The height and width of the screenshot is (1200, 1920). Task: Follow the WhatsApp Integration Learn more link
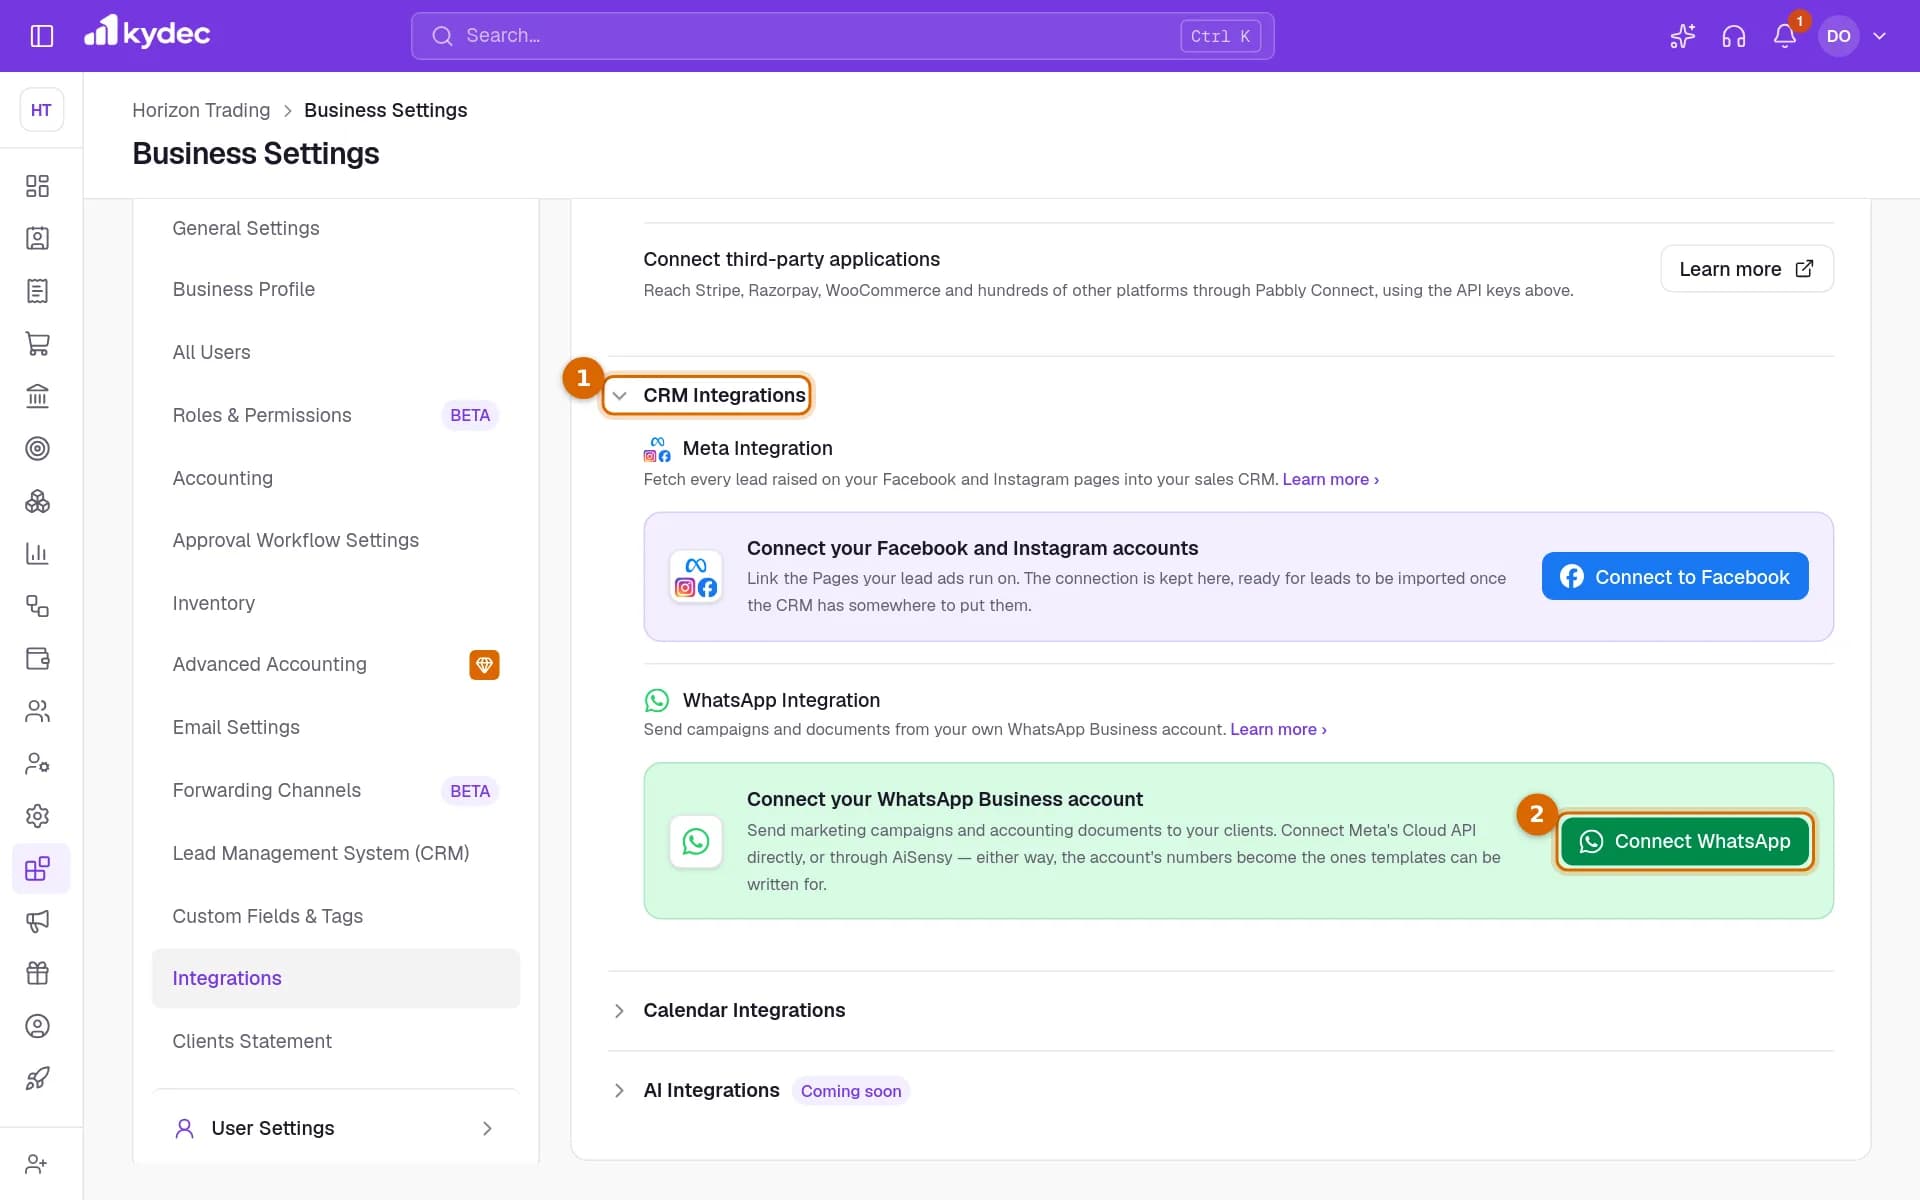1278,729
